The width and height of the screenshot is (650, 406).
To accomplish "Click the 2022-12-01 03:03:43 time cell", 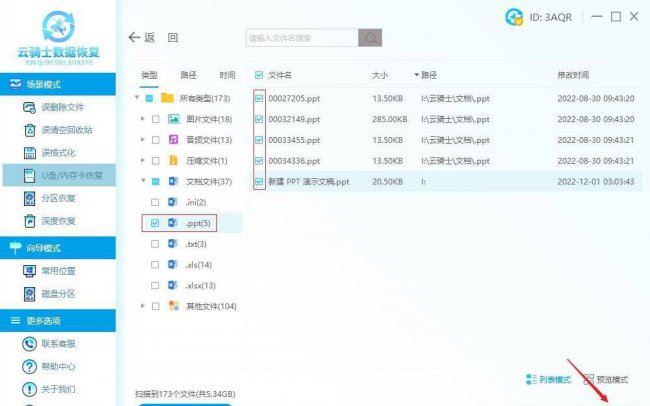I will pos(596,182).
